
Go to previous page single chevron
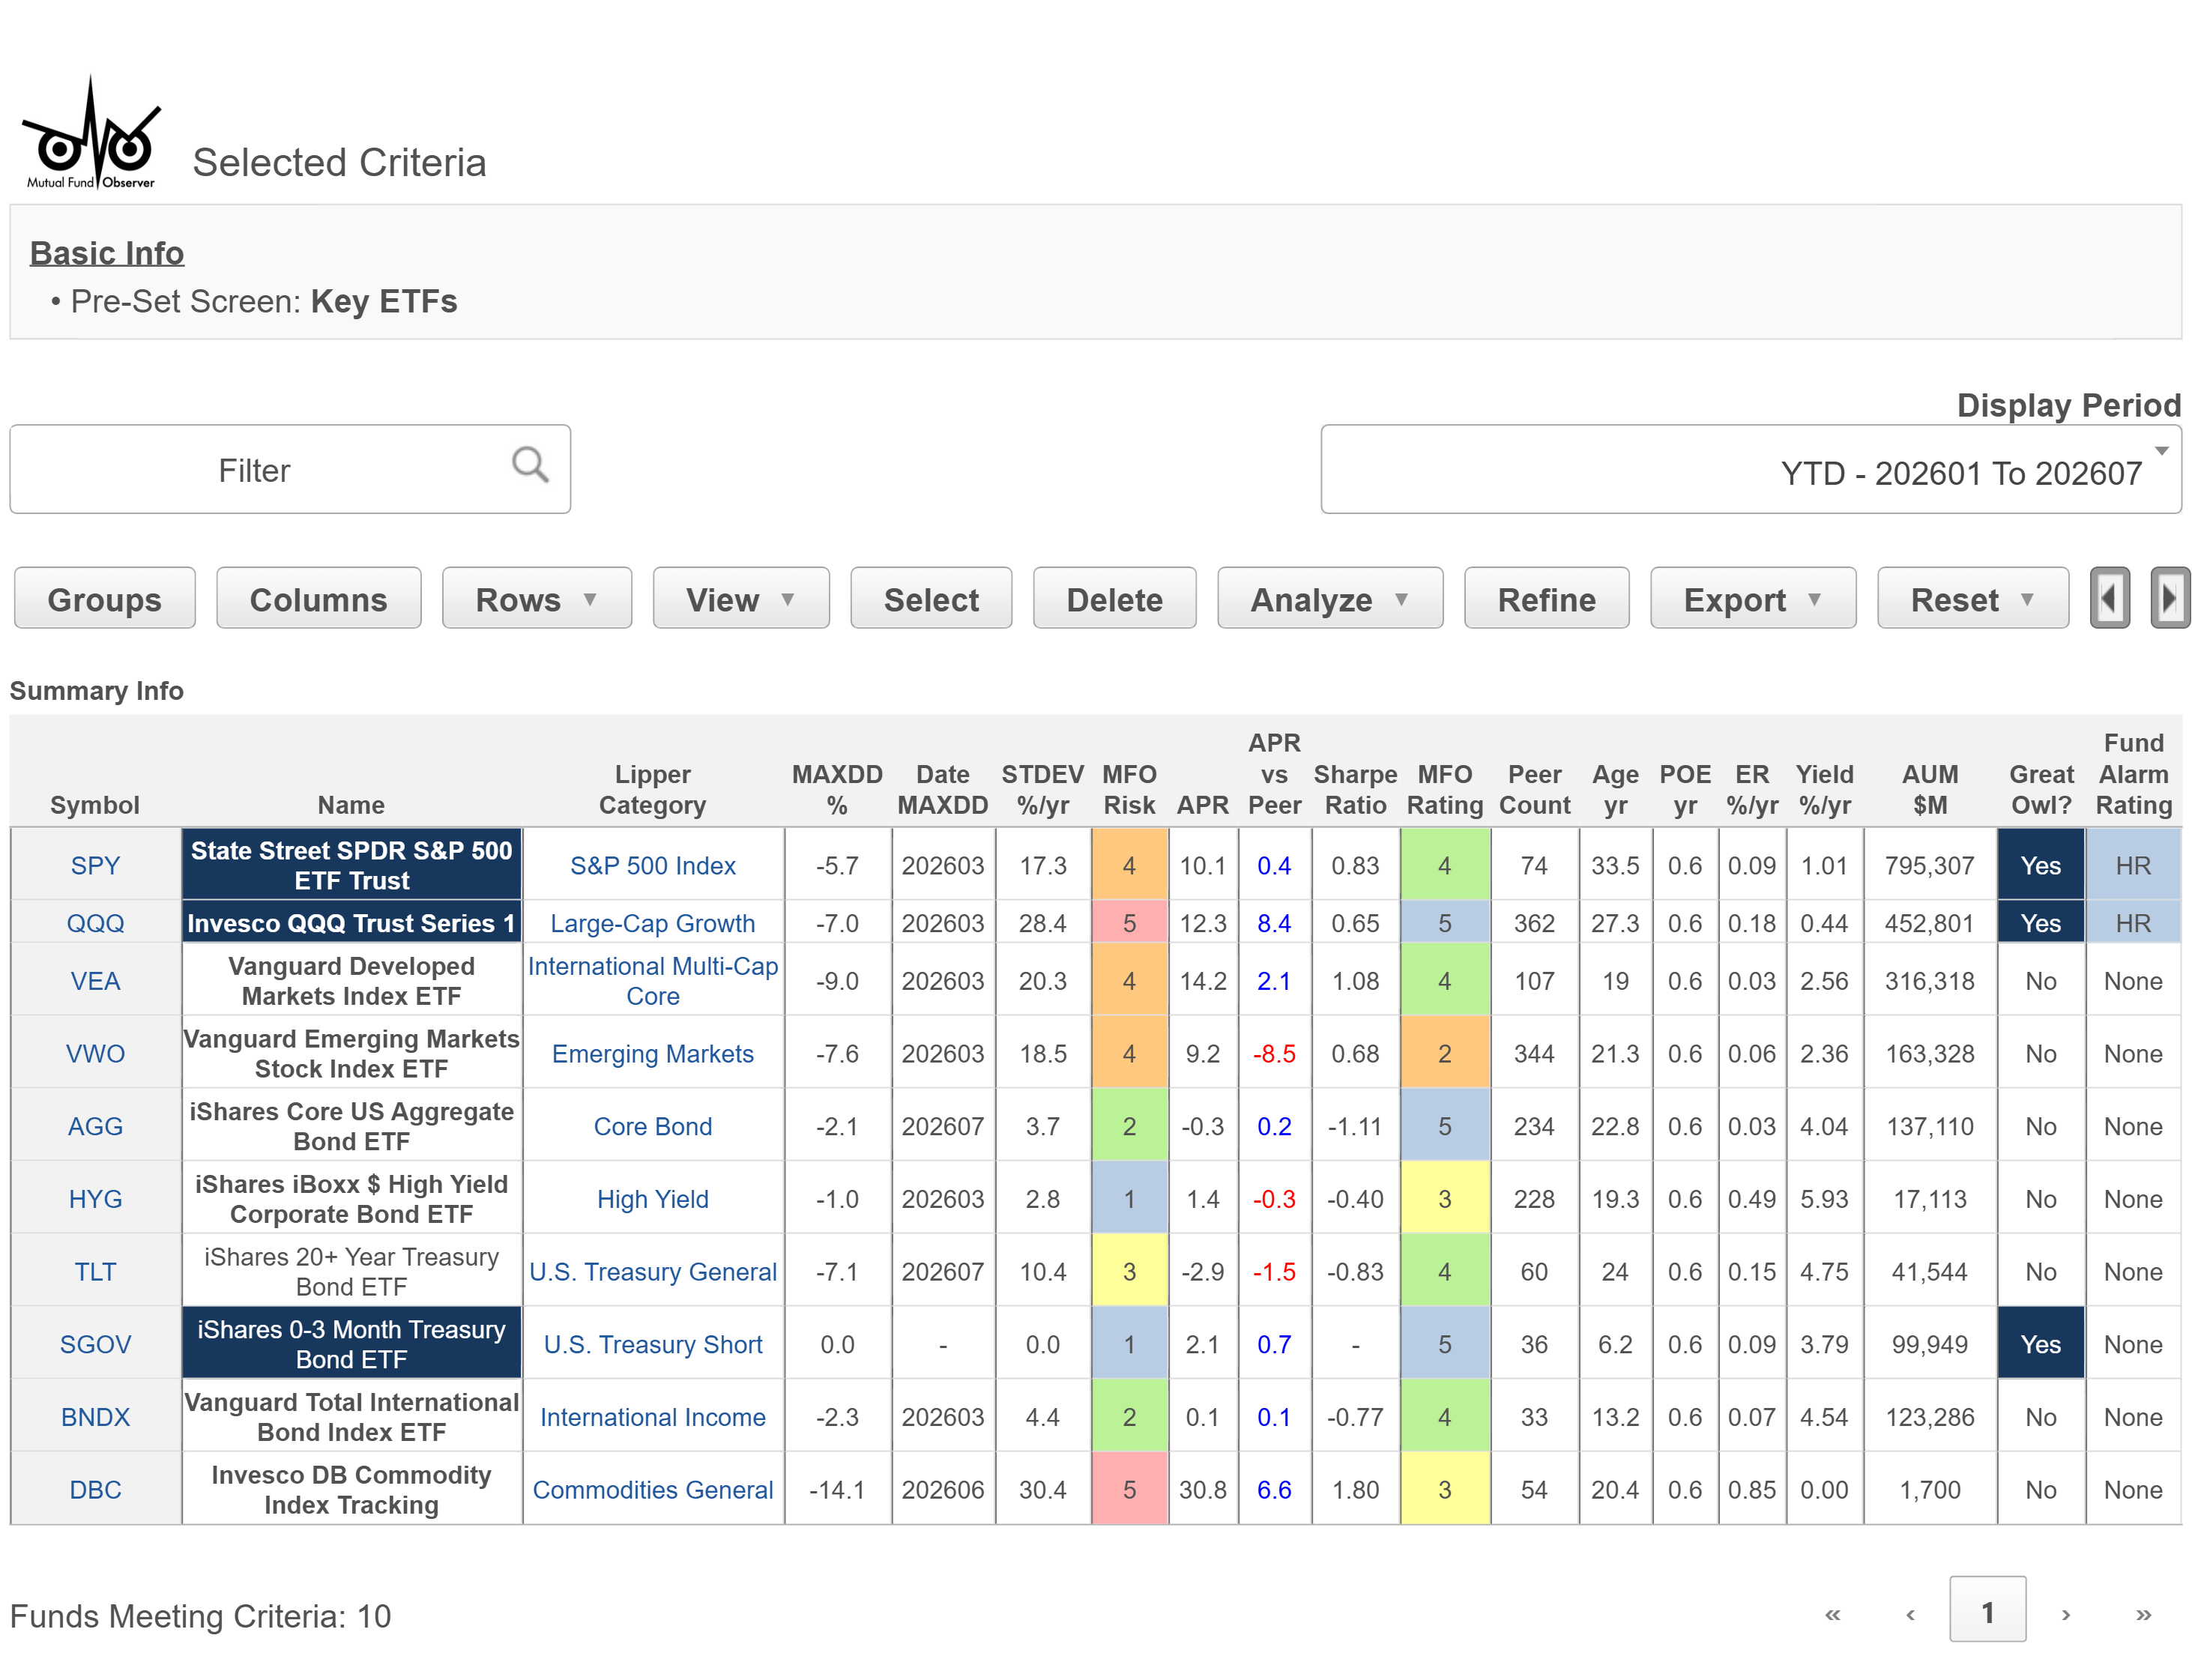click(1910, 1614)
